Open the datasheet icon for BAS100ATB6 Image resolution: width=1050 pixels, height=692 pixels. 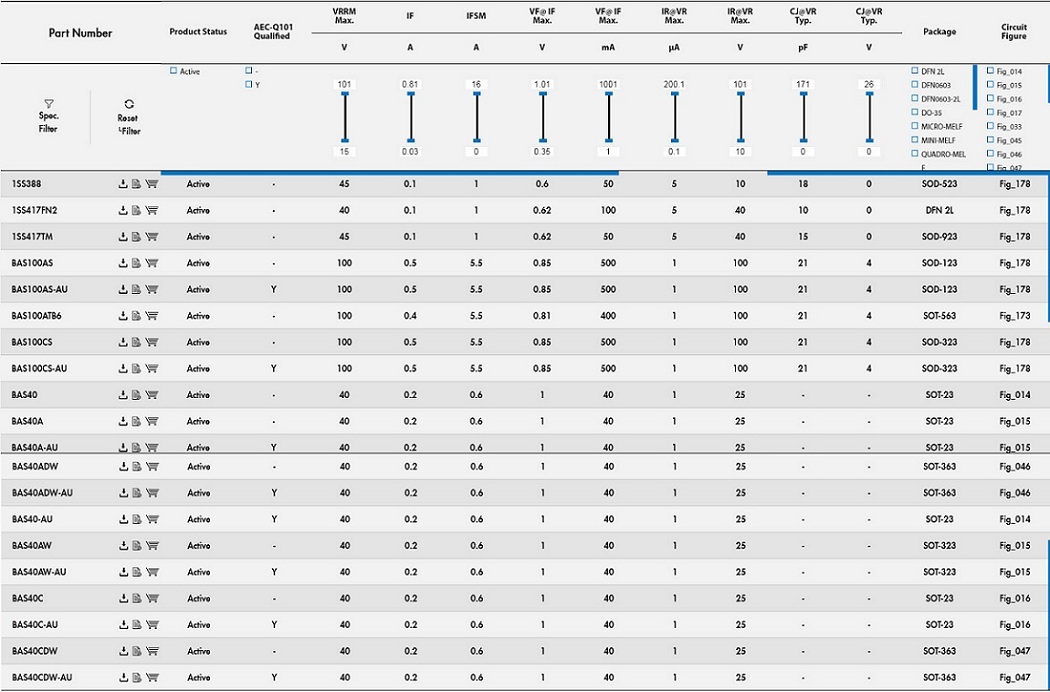(137, 316)
